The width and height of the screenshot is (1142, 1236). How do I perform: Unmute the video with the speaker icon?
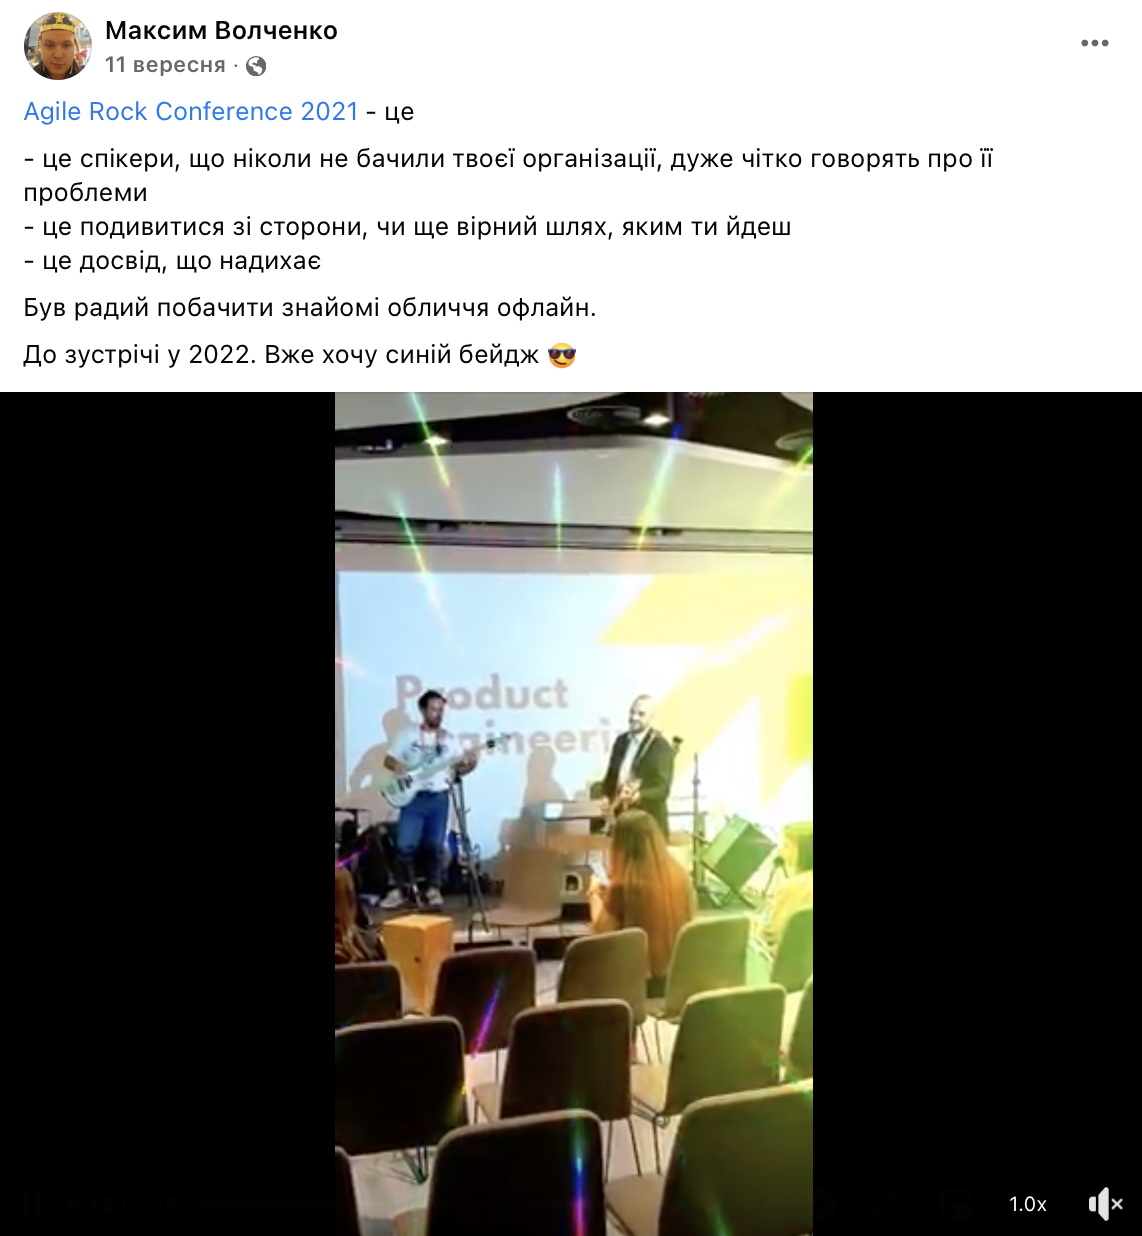1105,1204
